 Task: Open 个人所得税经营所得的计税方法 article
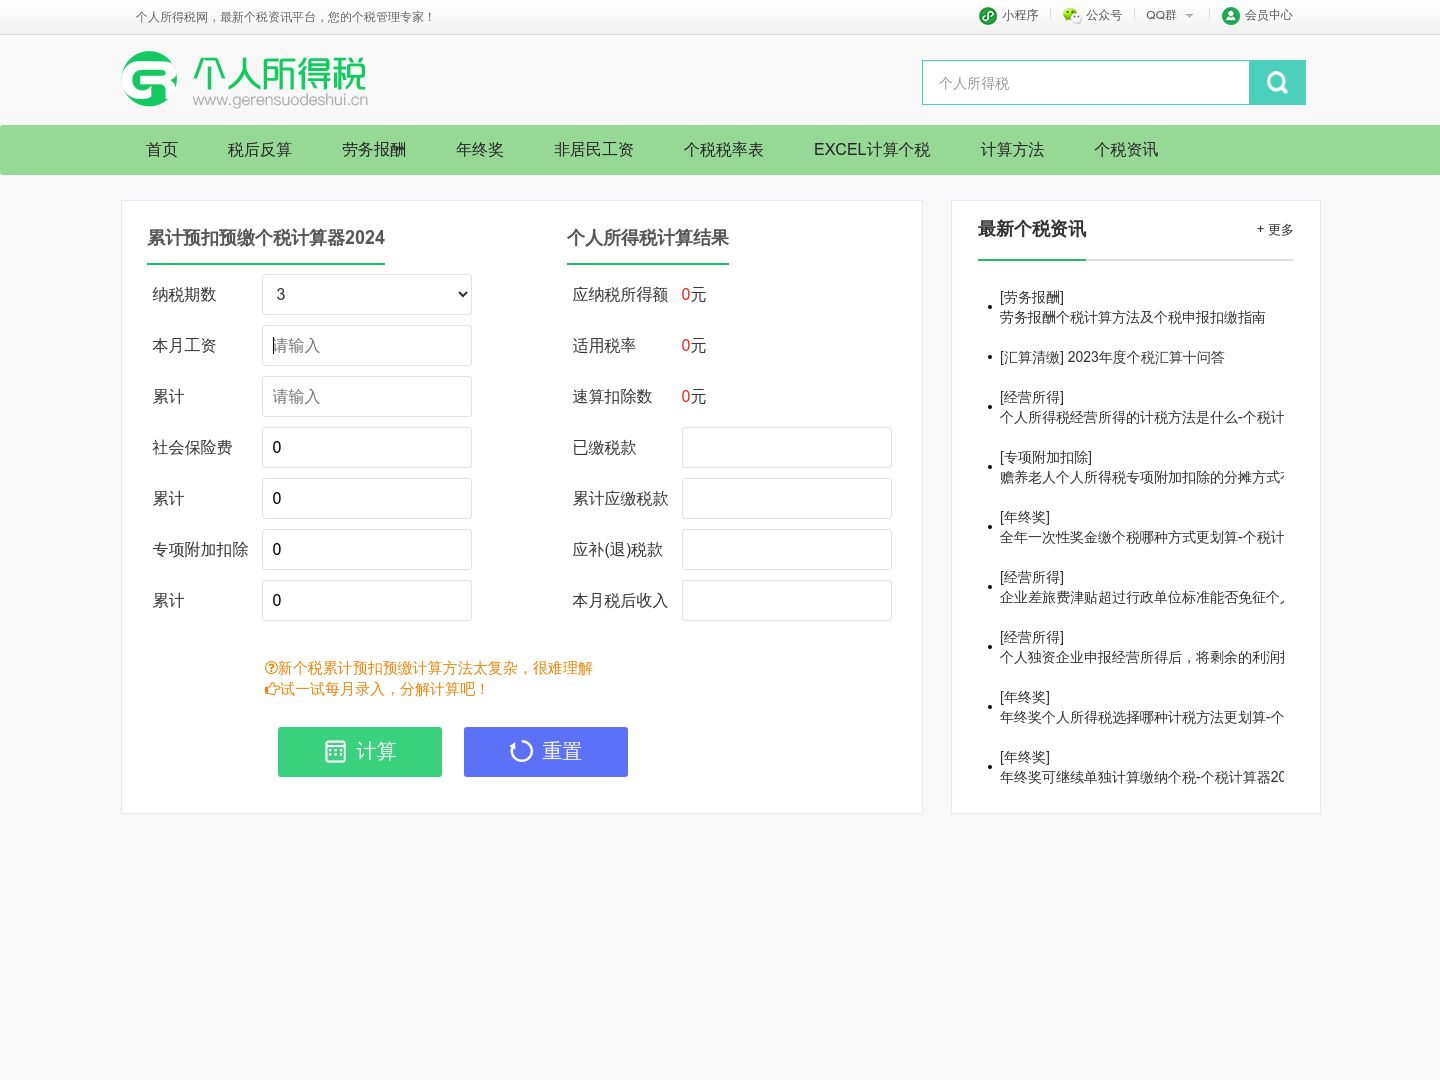(1142, 418)
